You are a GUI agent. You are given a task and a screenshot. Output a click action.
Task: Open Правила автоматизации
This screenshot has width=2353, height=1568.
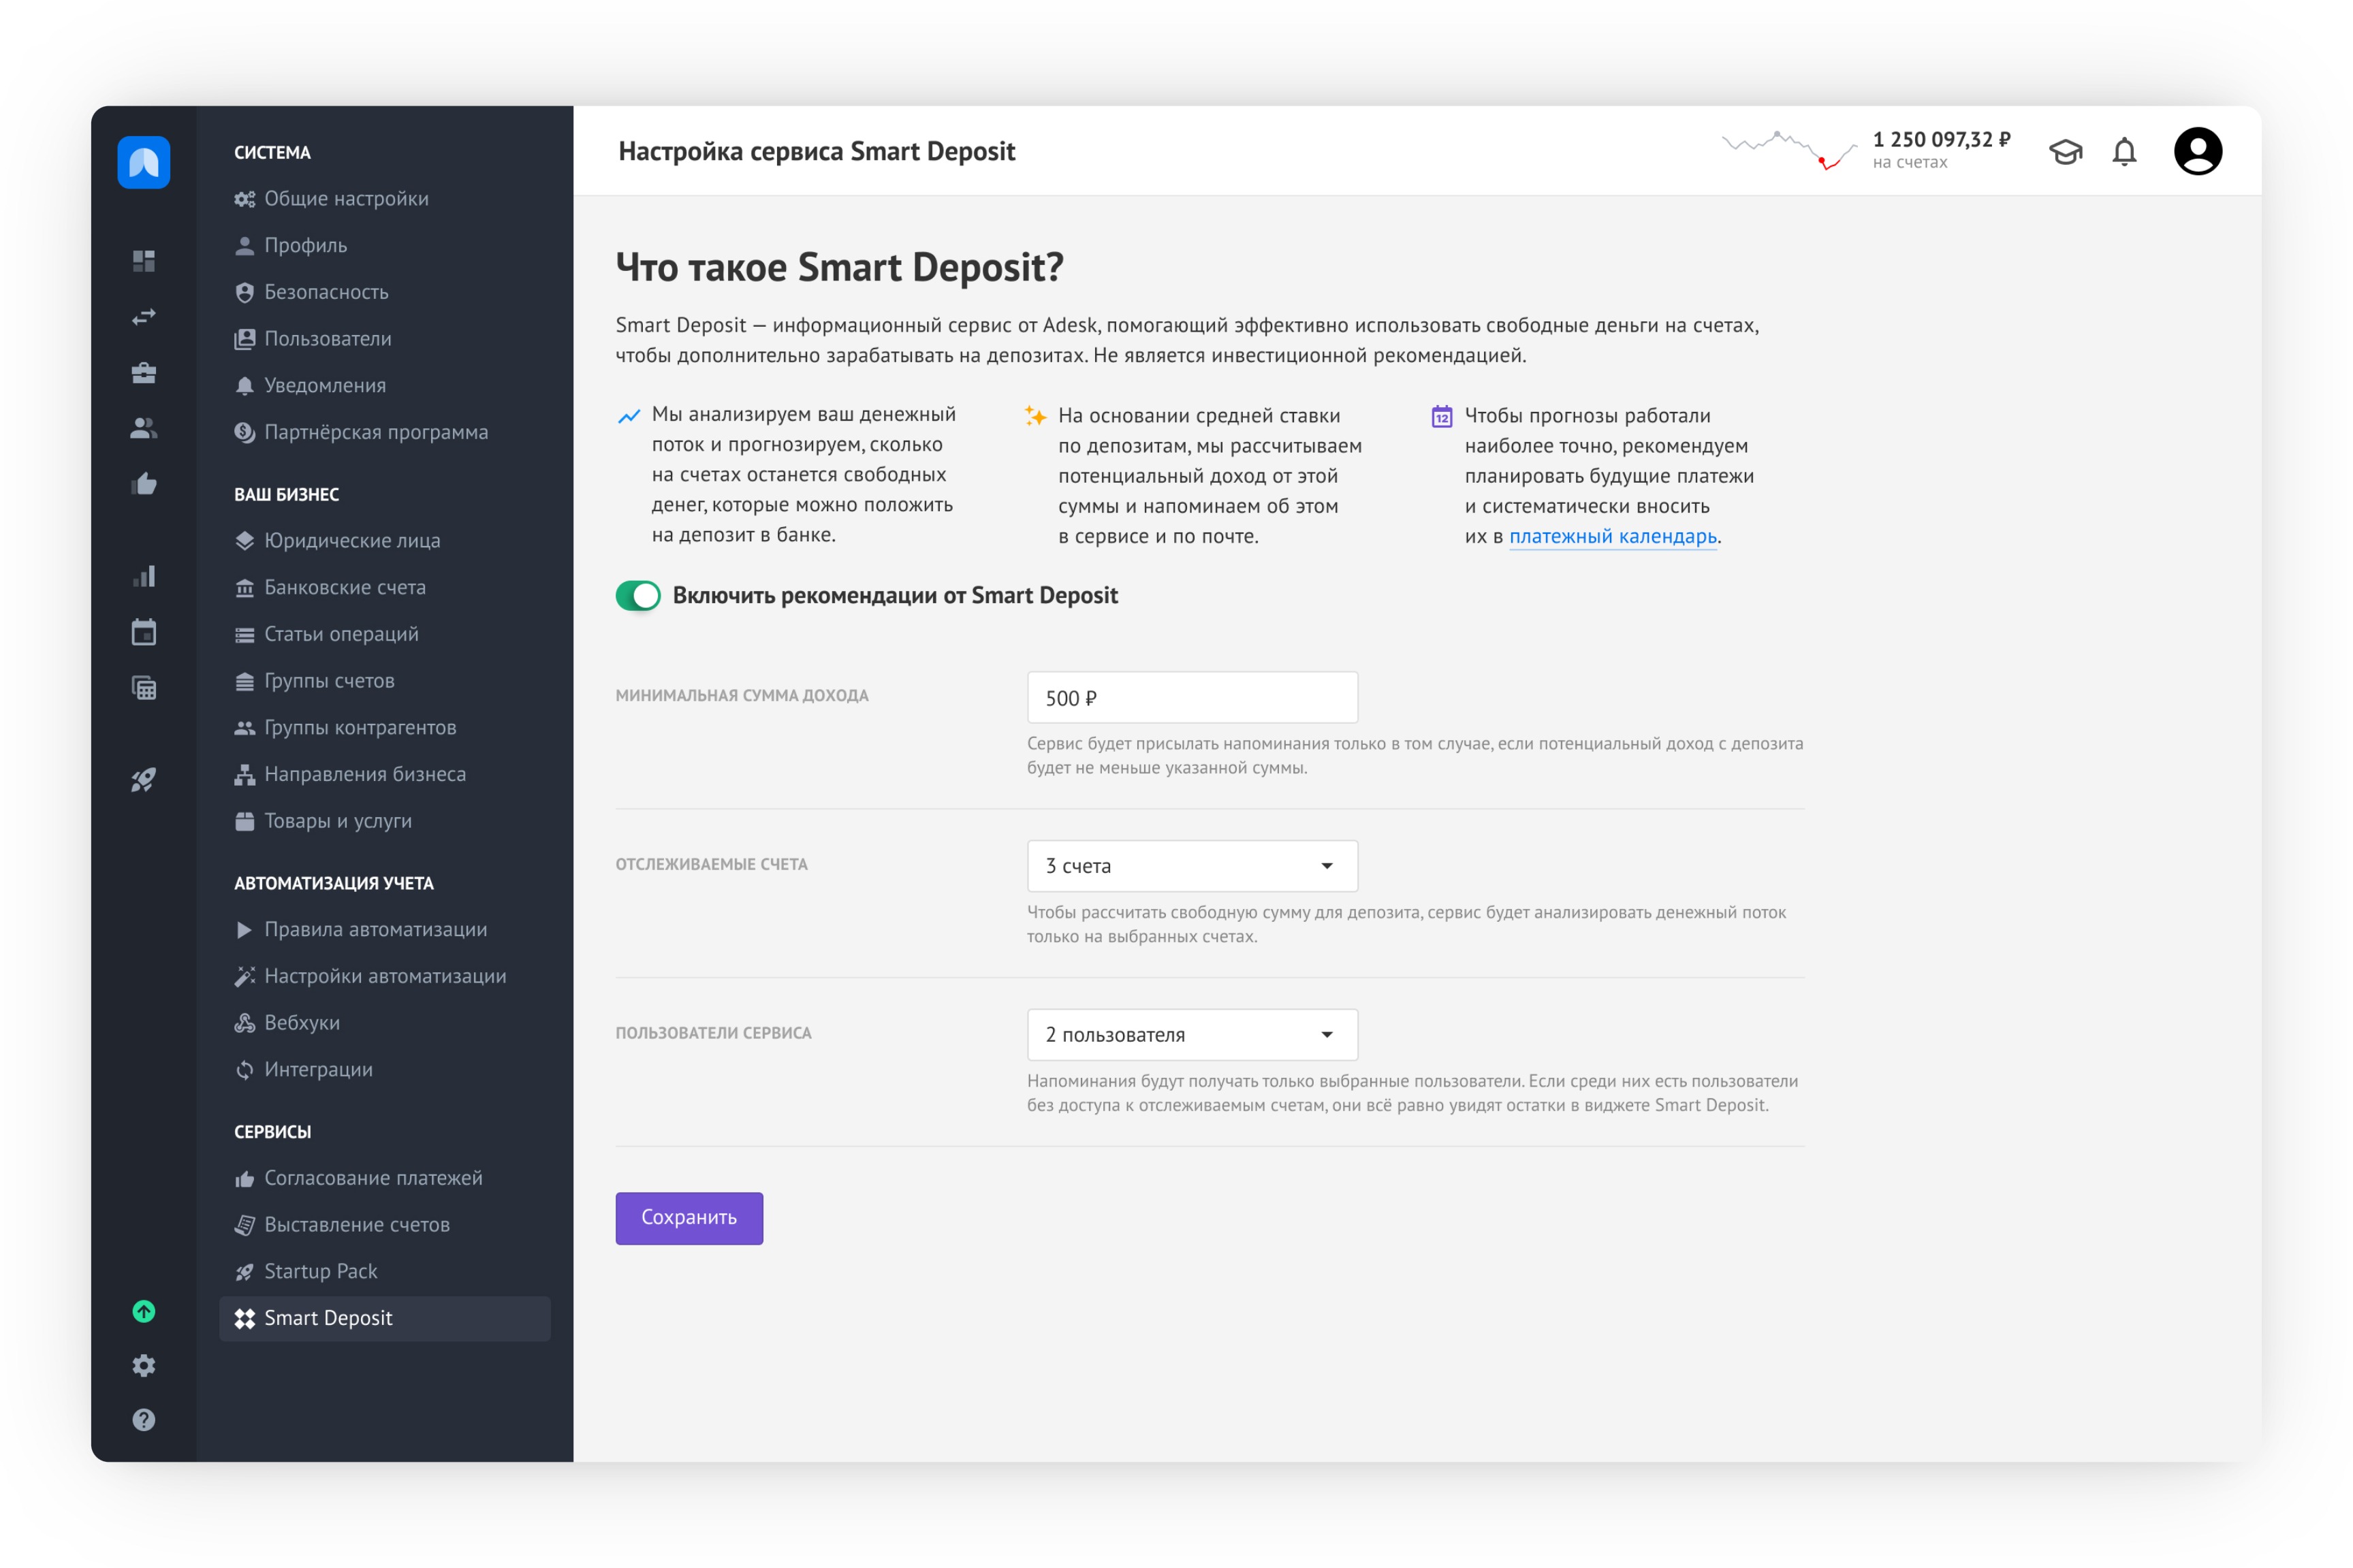point(384,930)
